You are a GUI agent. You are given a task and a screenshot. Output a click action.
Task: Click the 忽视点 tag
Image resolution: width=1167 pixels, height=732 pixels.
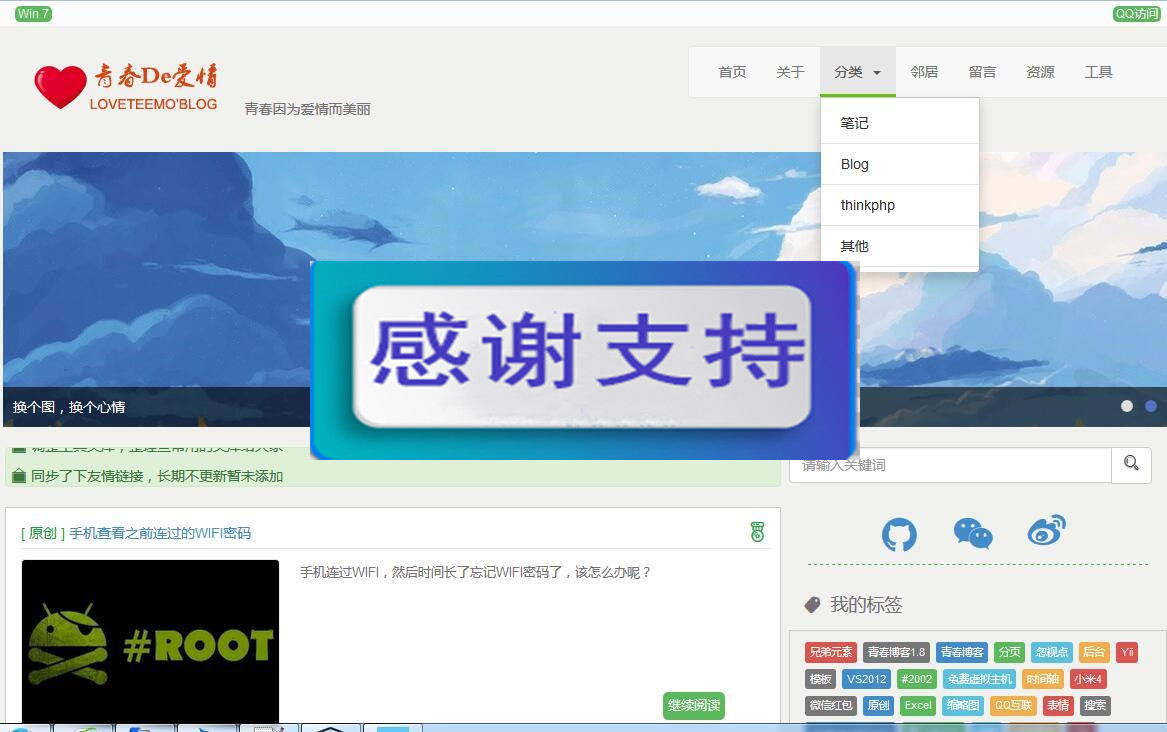click(1052, 652)
